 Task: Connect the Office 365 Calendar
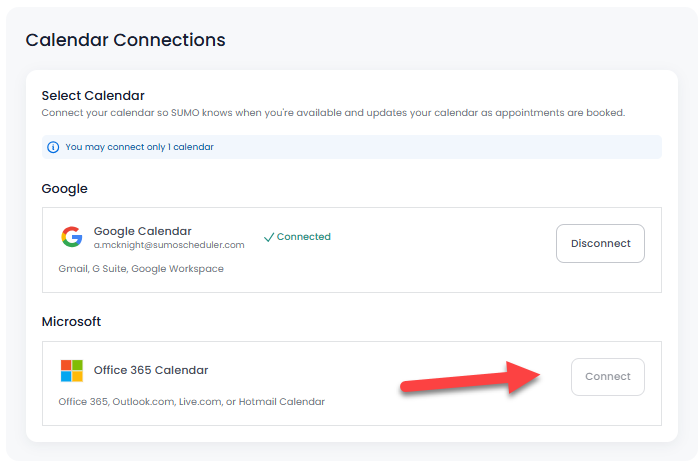pos(608,377)
